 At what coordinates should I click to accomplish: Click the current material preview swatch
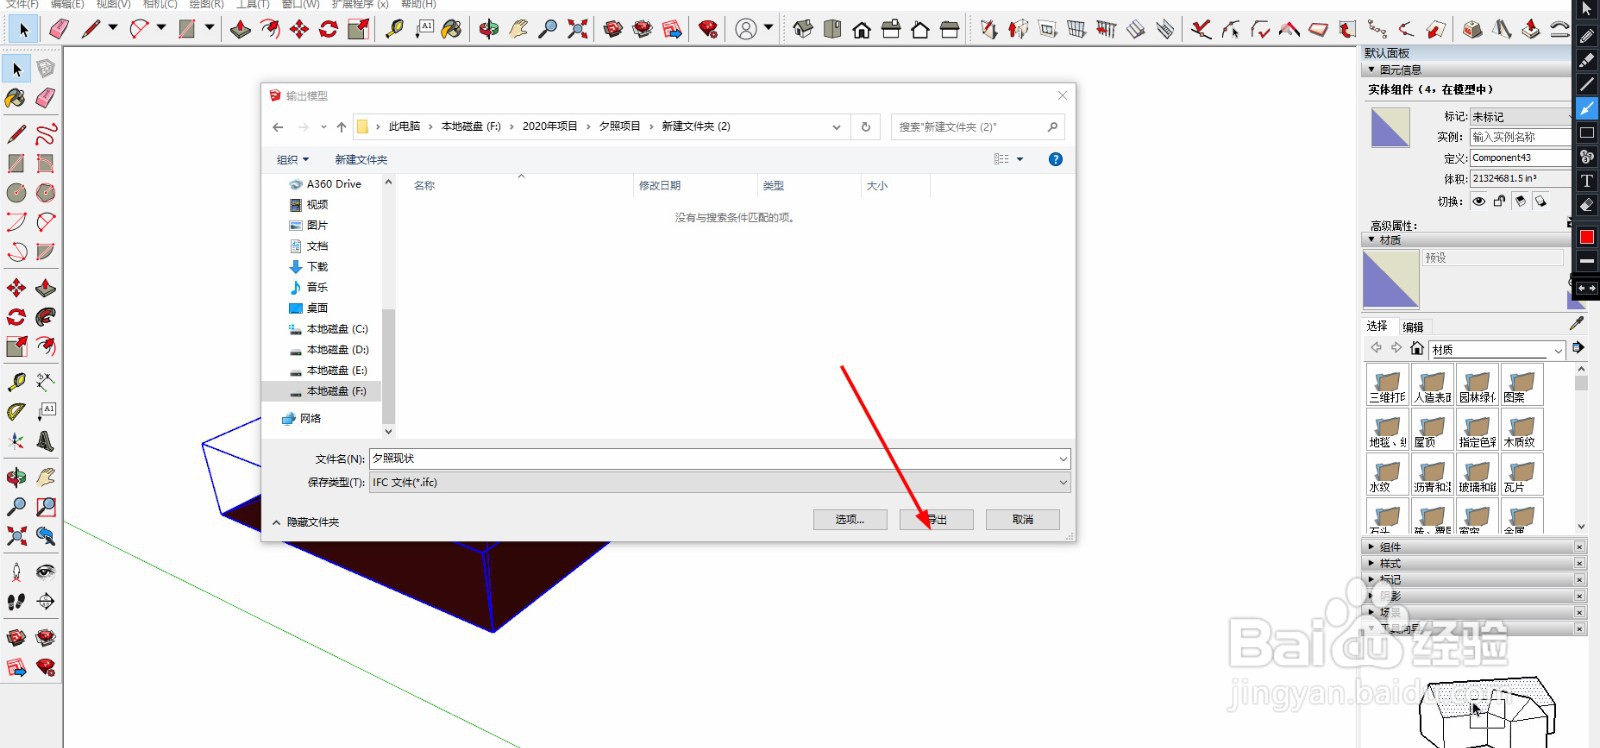click(x=1391, y=279)
